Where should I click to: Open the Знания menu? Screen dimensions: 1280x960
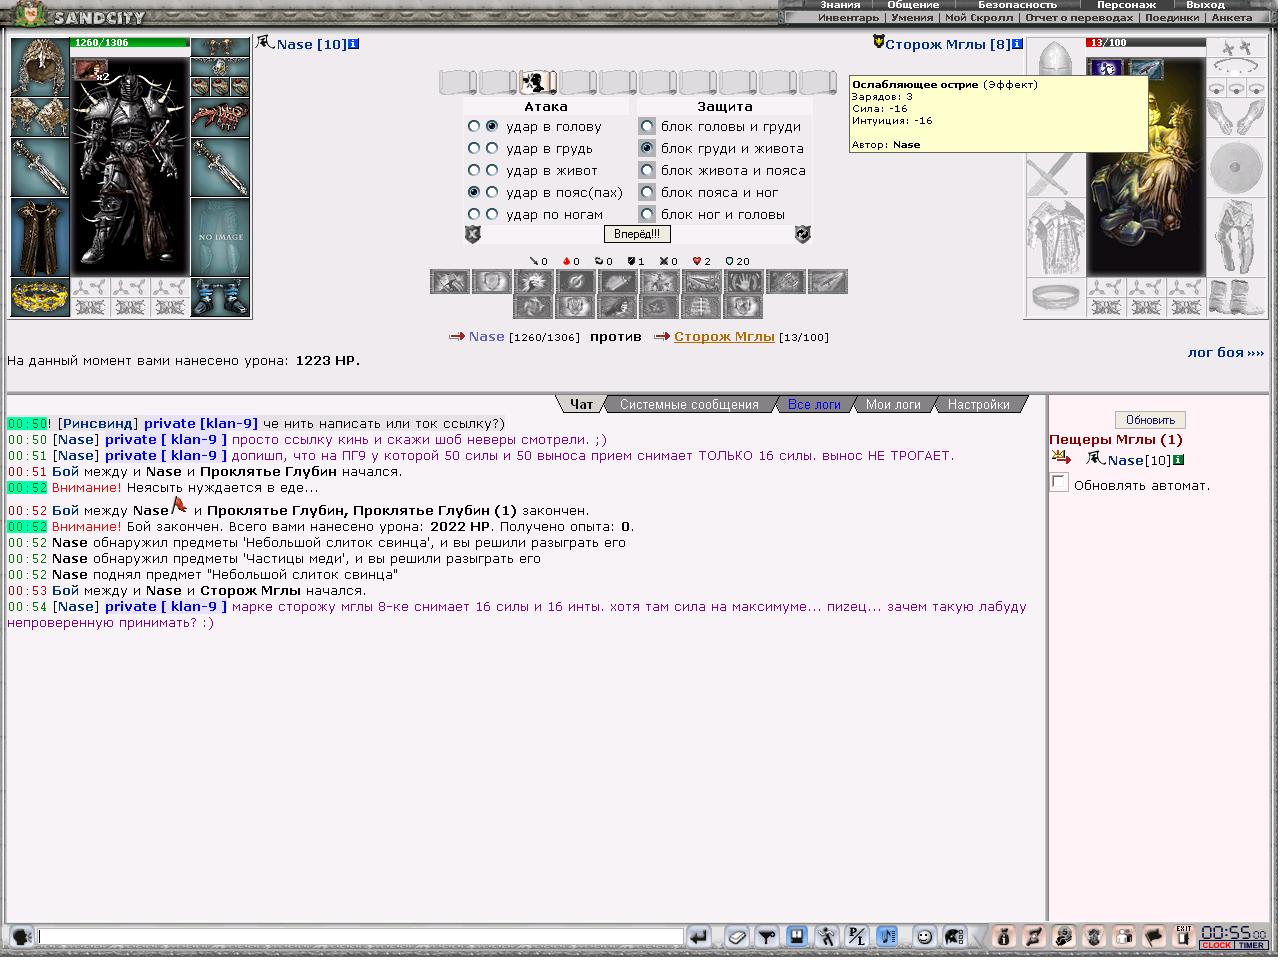point(840,5)
